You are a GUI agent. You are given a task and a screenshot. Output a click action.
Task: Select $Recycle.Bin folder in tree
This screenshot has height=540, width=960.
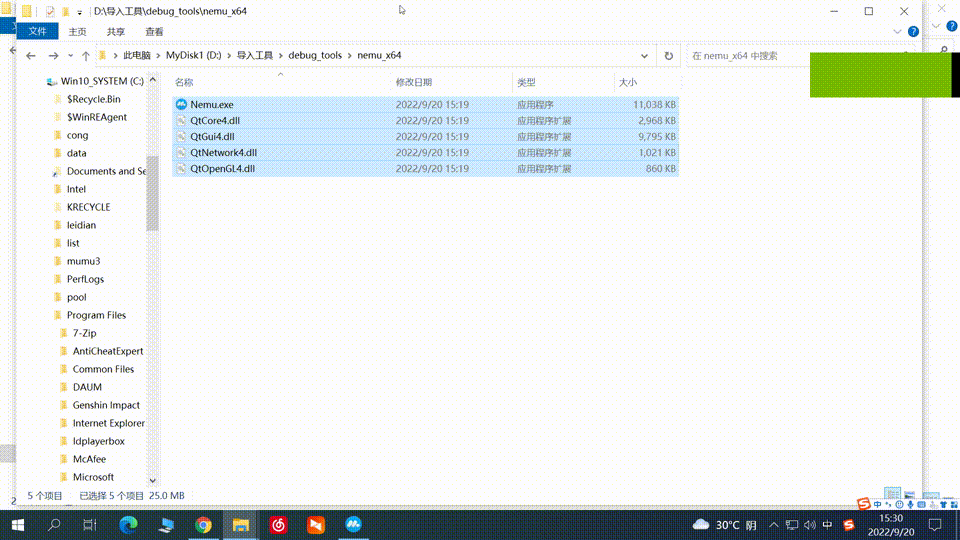pos(93,99)
